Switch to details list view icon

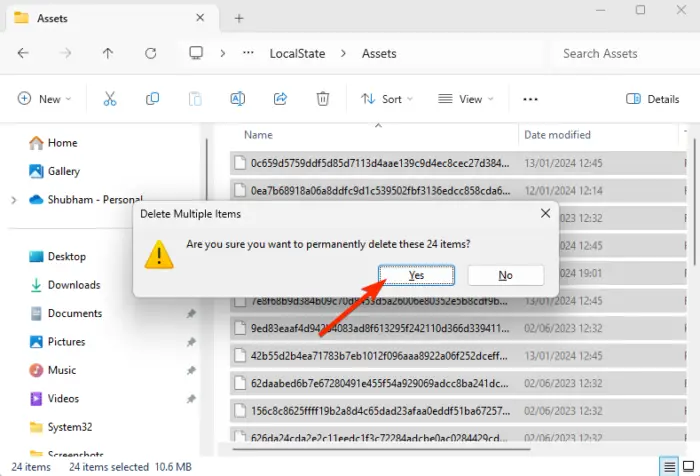pyautogui.click(x=669, y=467)
